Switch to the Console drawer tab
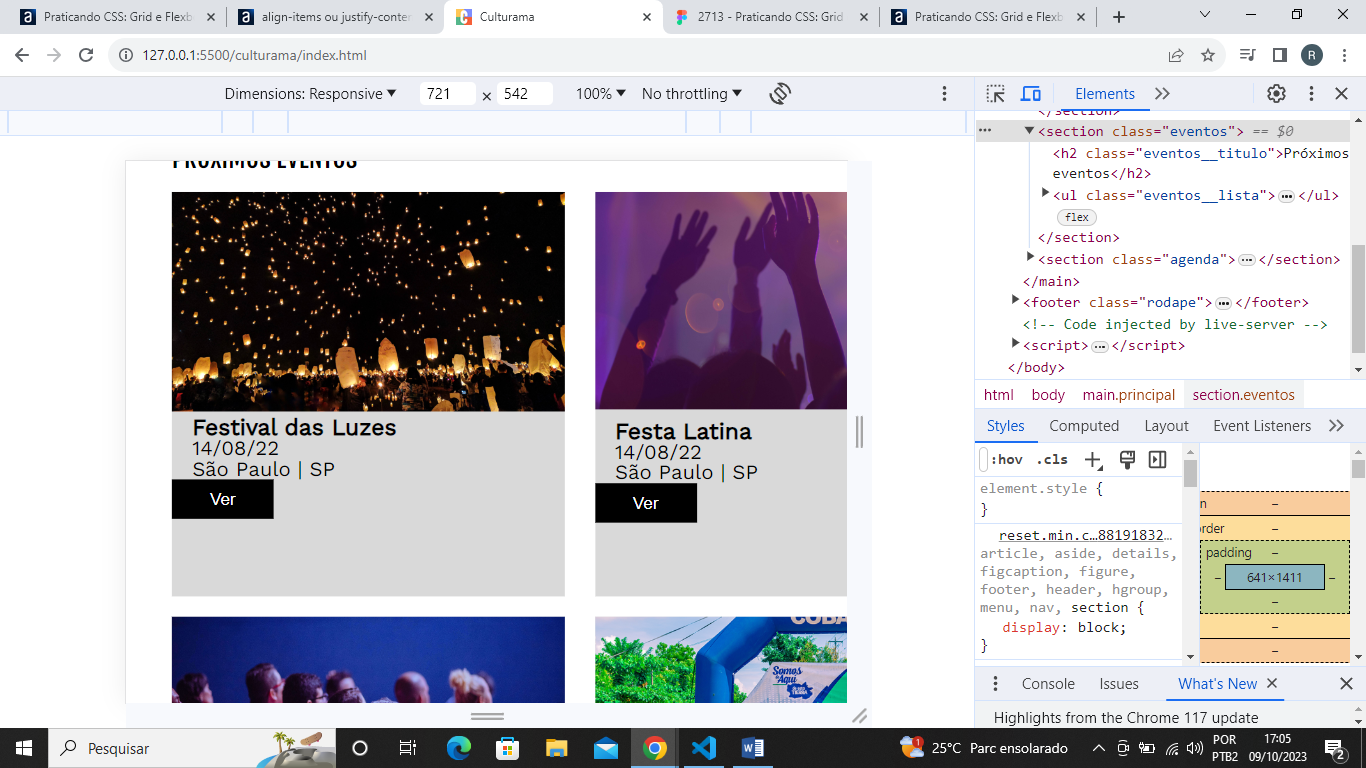Viewport: 1366px width, 768px height. tap(1048, 684)
